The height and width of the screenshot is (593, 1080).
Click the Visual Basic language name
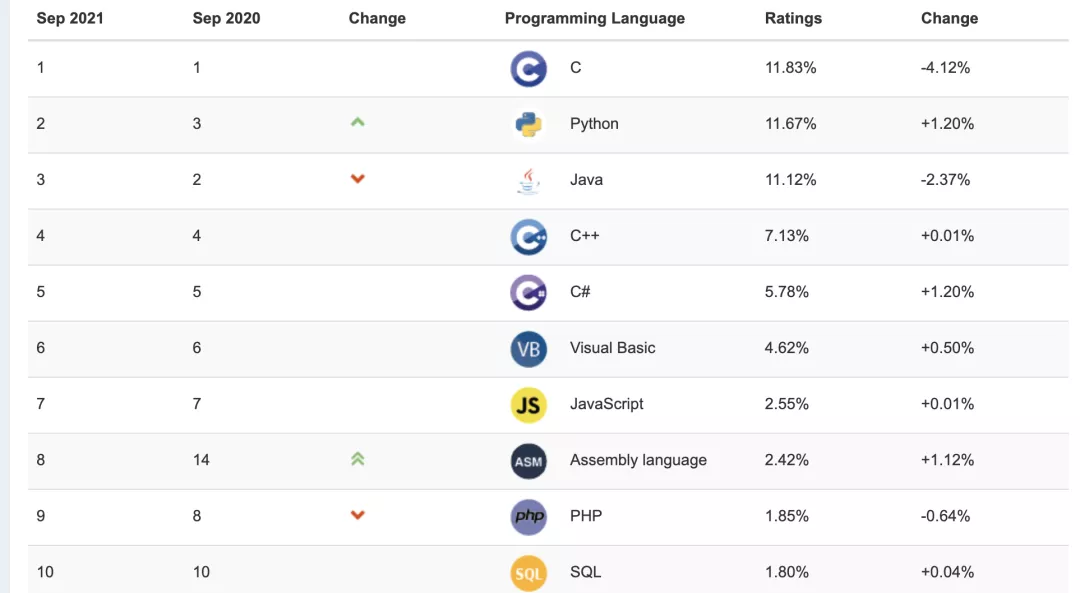[x=613, y=348]
